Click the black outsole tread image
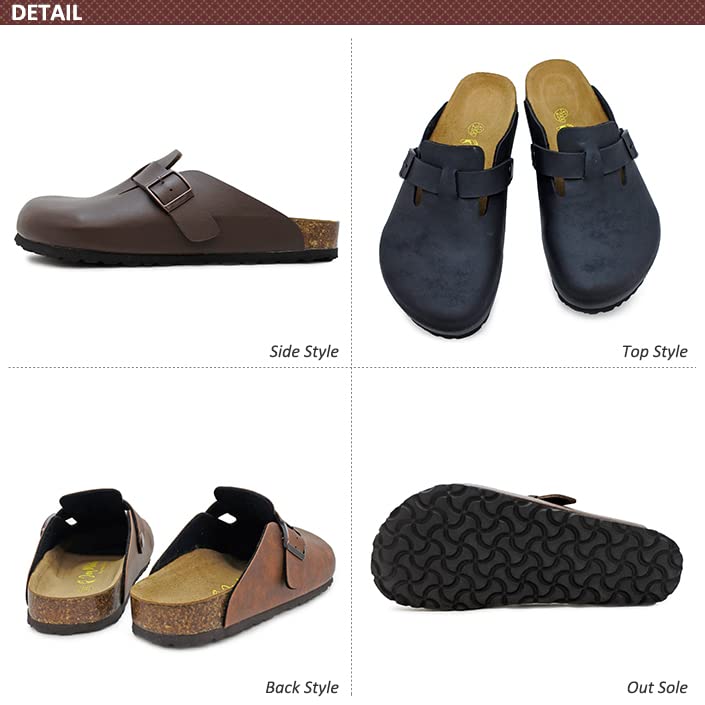The image size is (705, 705). (527, 547)
